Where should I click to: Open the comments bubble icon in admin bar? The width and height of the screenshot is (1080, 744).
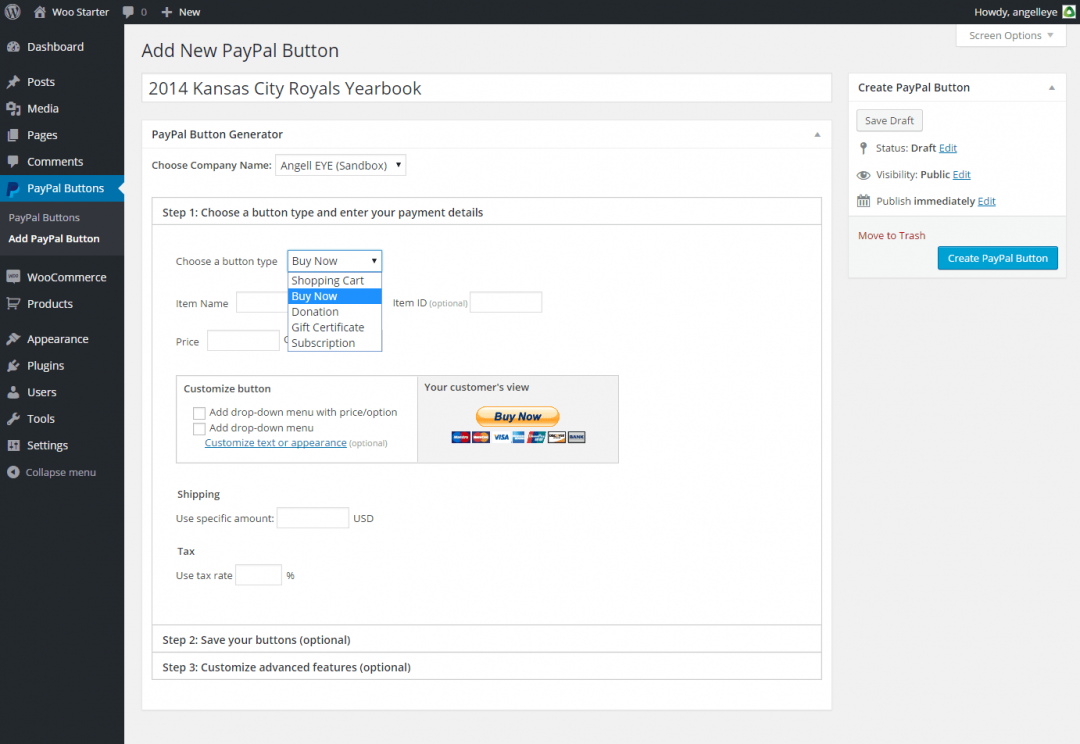coord(128,11)
